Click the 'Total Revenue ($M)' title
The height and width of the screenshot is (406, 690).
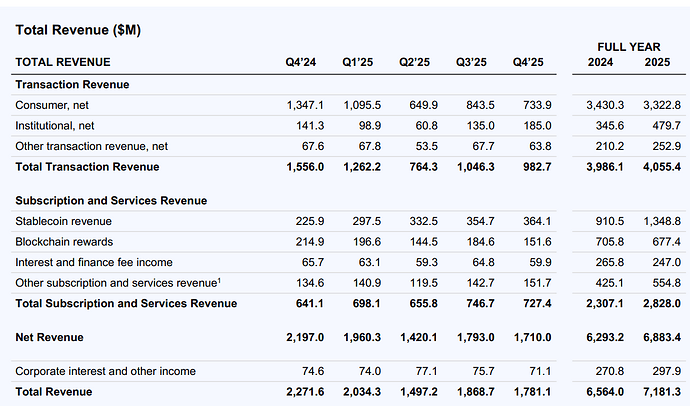78,30
